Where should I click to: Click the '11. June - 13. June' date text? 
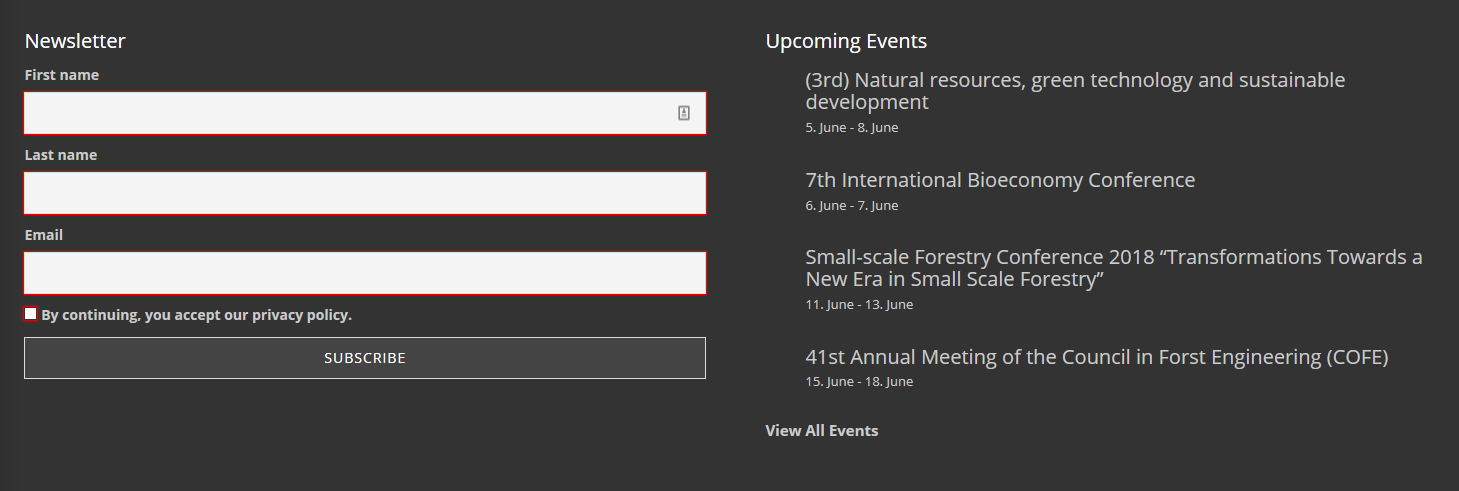(x=859, y=305)
